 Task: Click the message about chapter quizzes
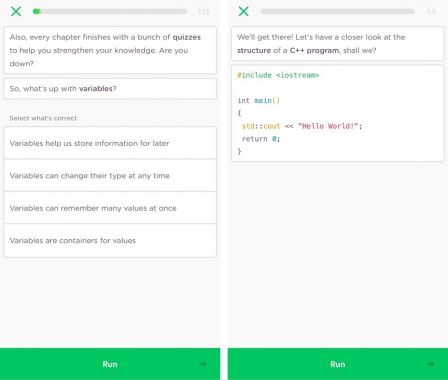point(110,50)
